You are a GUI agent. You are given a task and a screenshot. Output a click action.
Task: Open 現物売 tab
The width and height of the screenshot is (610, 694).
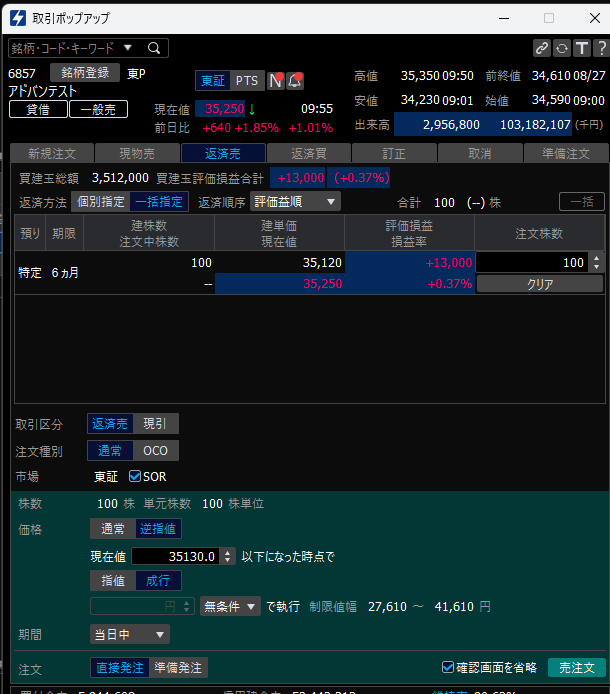(137, 153)
